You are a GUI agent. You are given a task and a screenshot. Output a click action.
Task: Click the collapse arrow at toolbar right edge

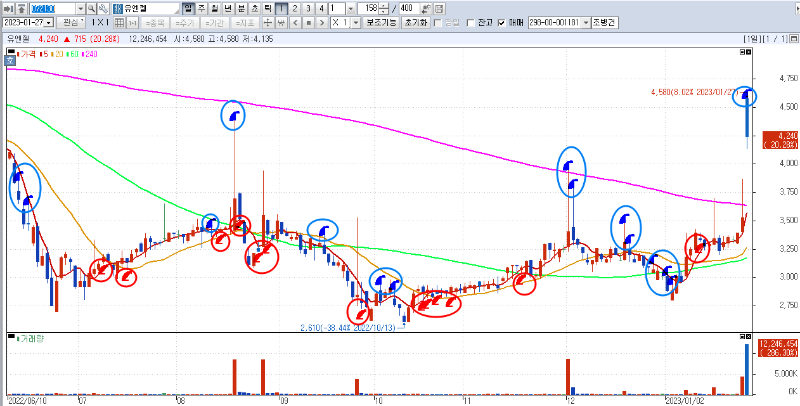coord(797,9)
